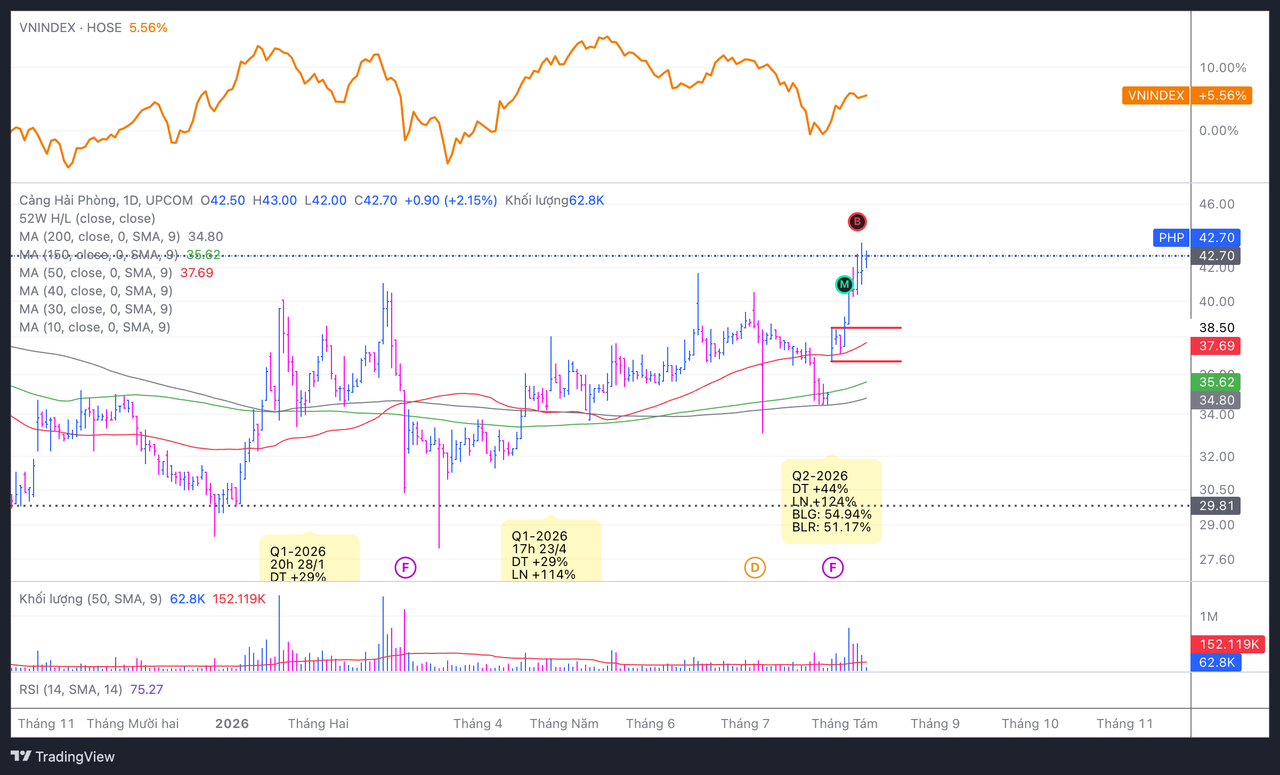Click the TradingView logo
1280x775 pixels.
(x=63, y=757)
